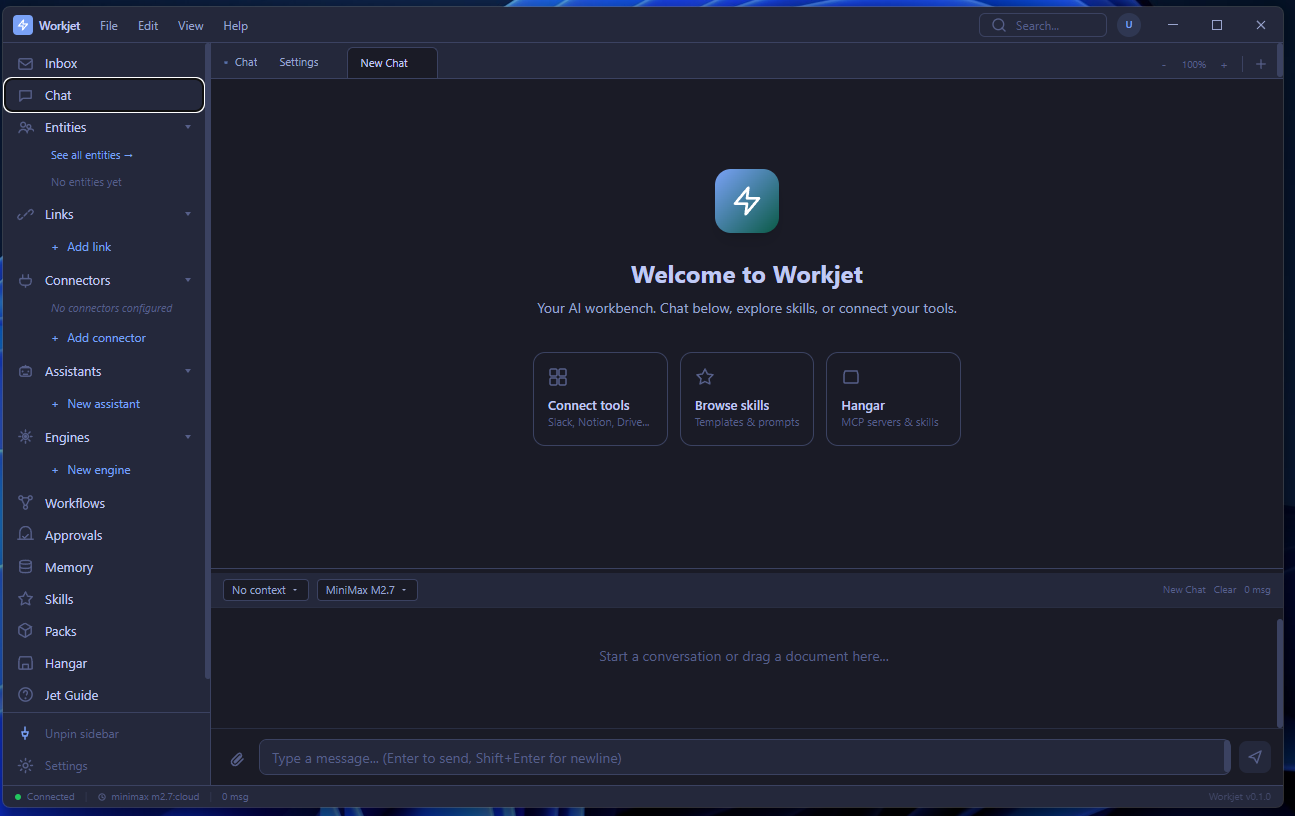Open the MiniMax M2.7 model selector
1295x816 pixels.
[x=367, y=589]
